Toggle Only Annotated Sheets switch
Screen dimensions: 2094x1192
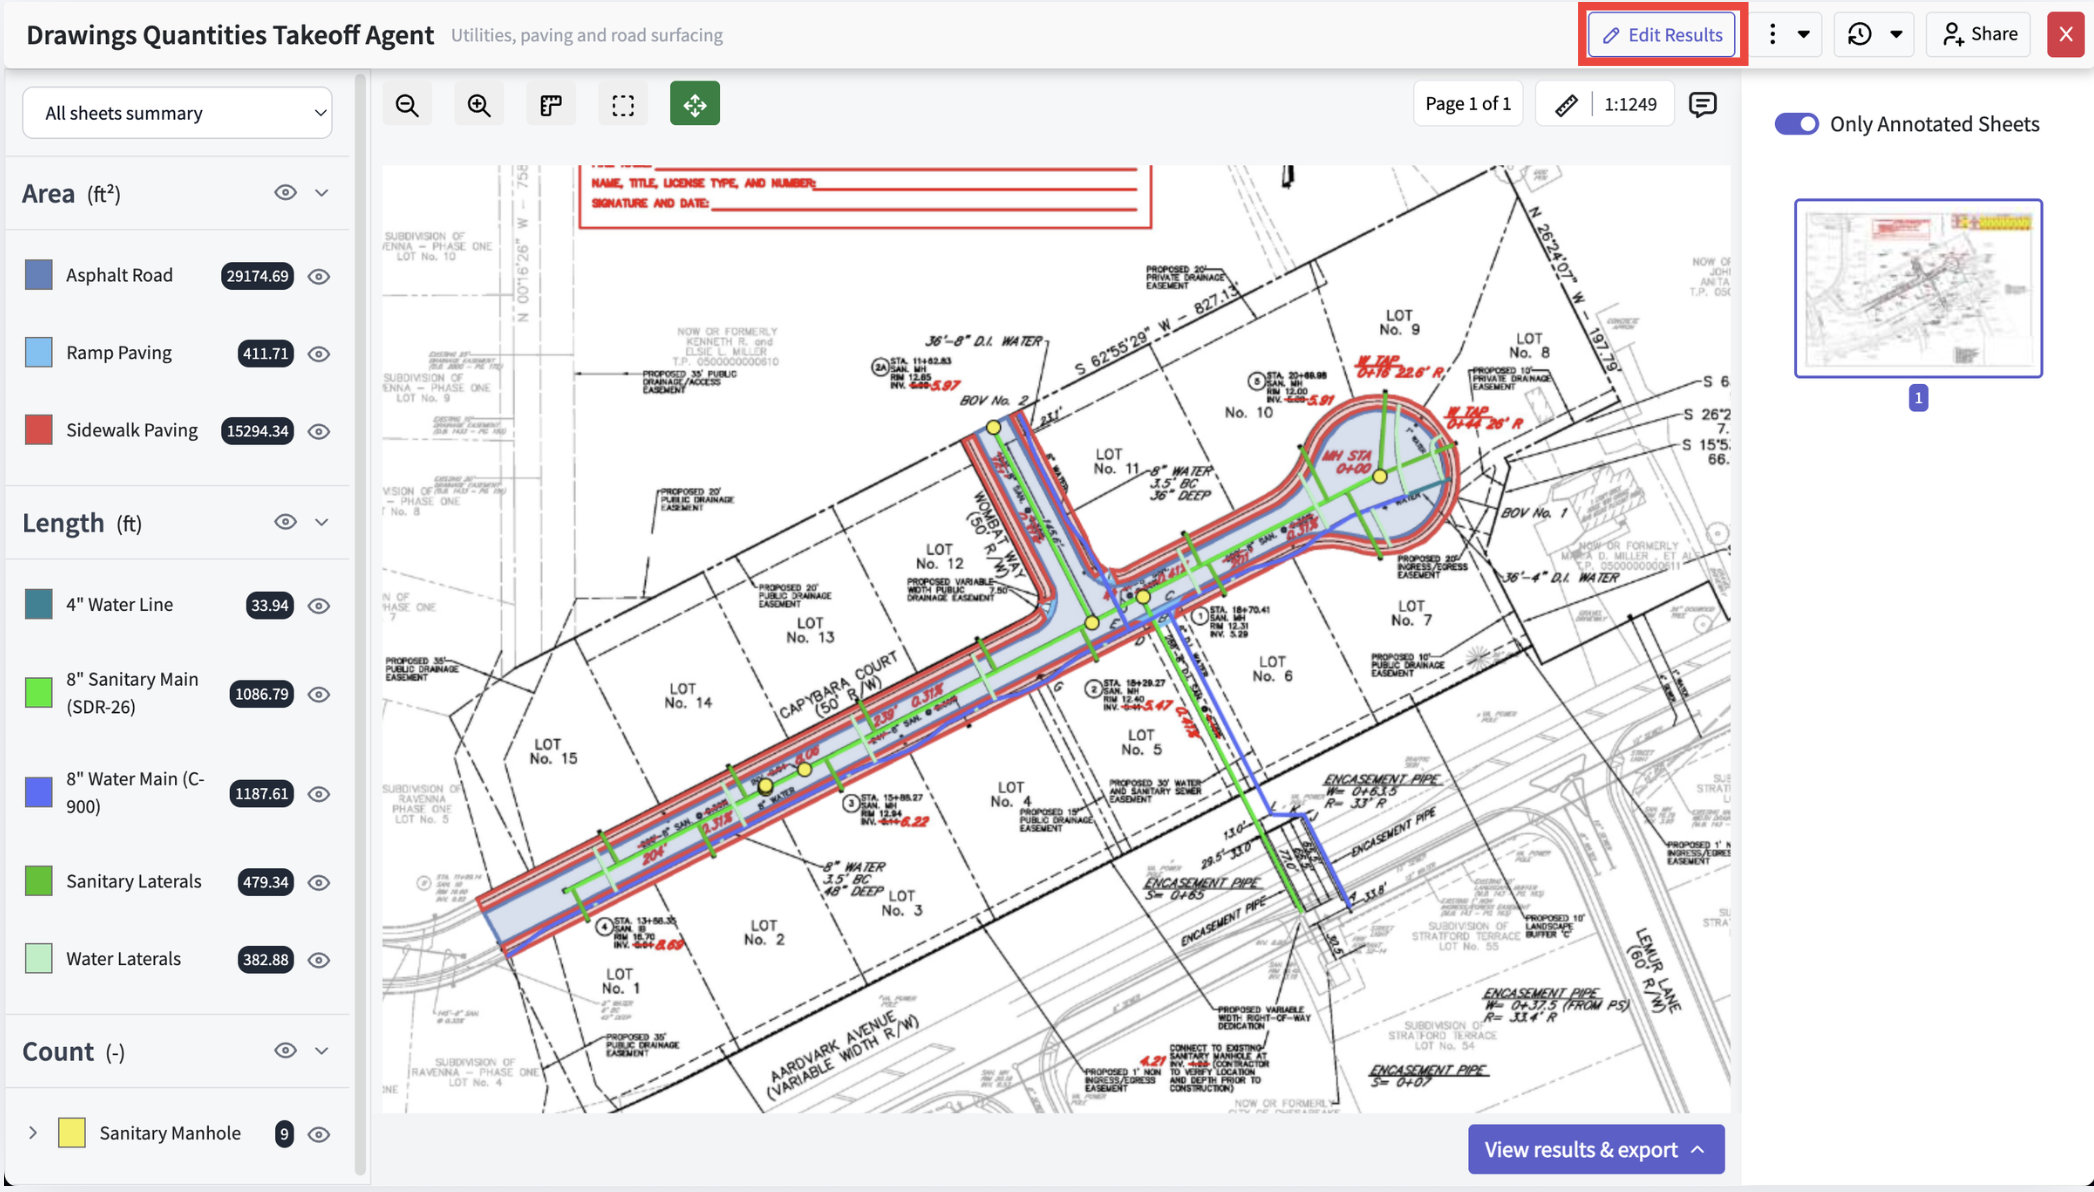pos(1797,124)
